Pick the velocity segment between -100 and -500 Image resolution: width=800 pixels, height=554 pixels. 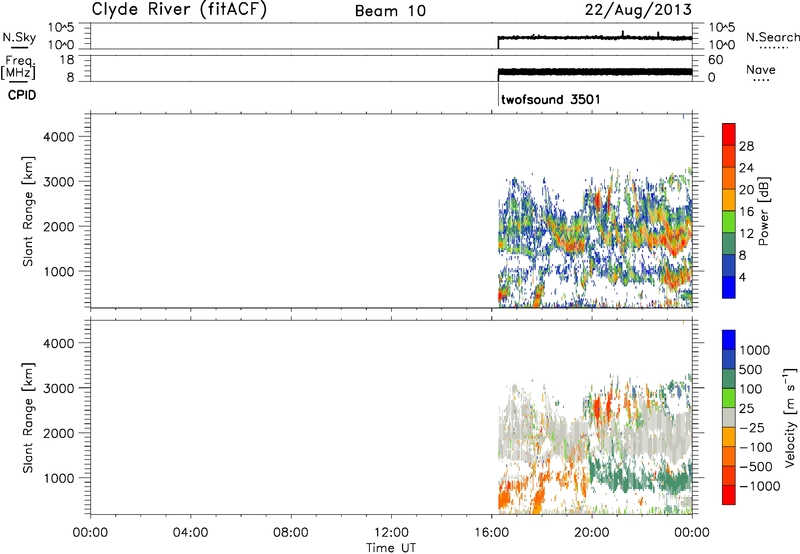pyautogui.click(x=729, y=456)
